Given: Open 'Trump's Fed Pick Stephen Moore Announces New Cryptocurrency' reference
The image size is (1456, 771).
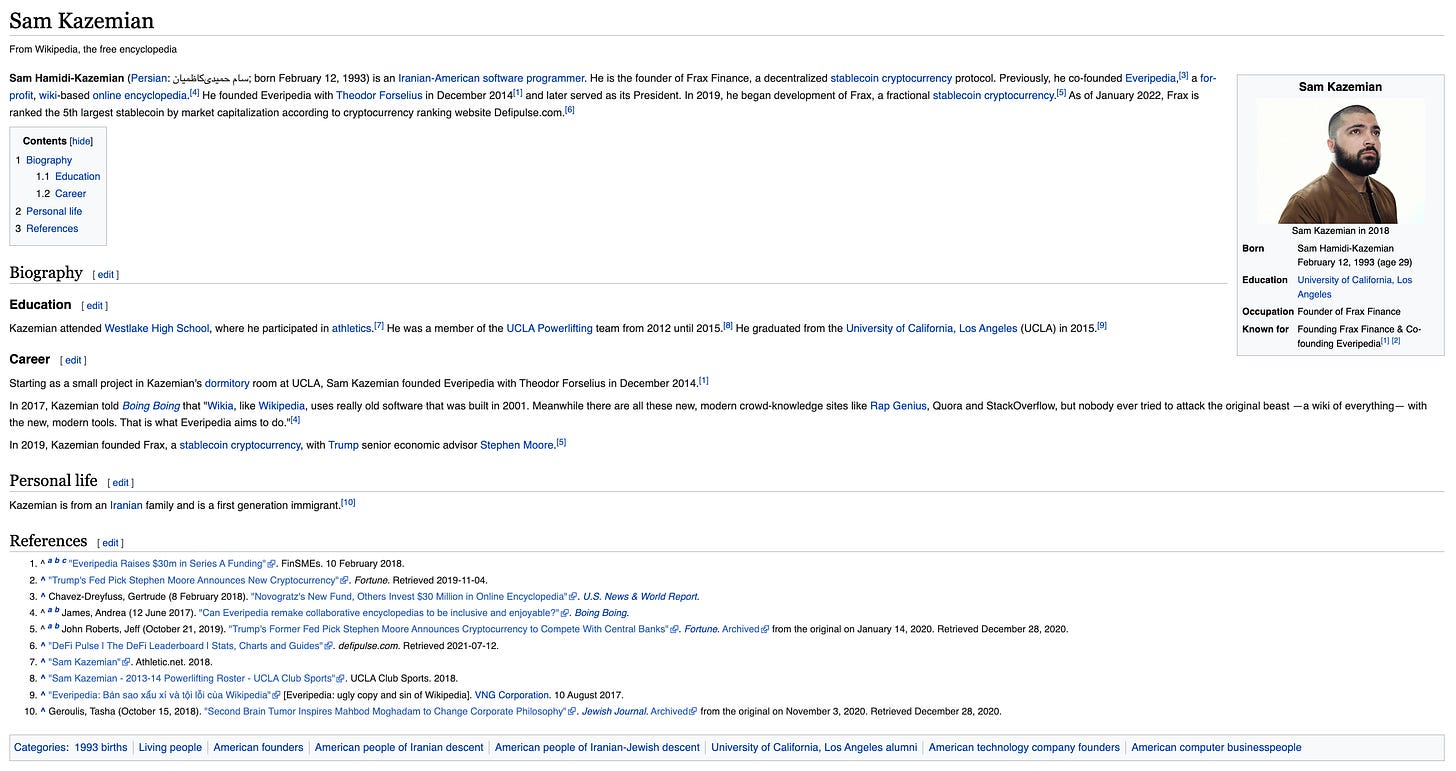Looking at the screenshot, I should coord(193,580).
